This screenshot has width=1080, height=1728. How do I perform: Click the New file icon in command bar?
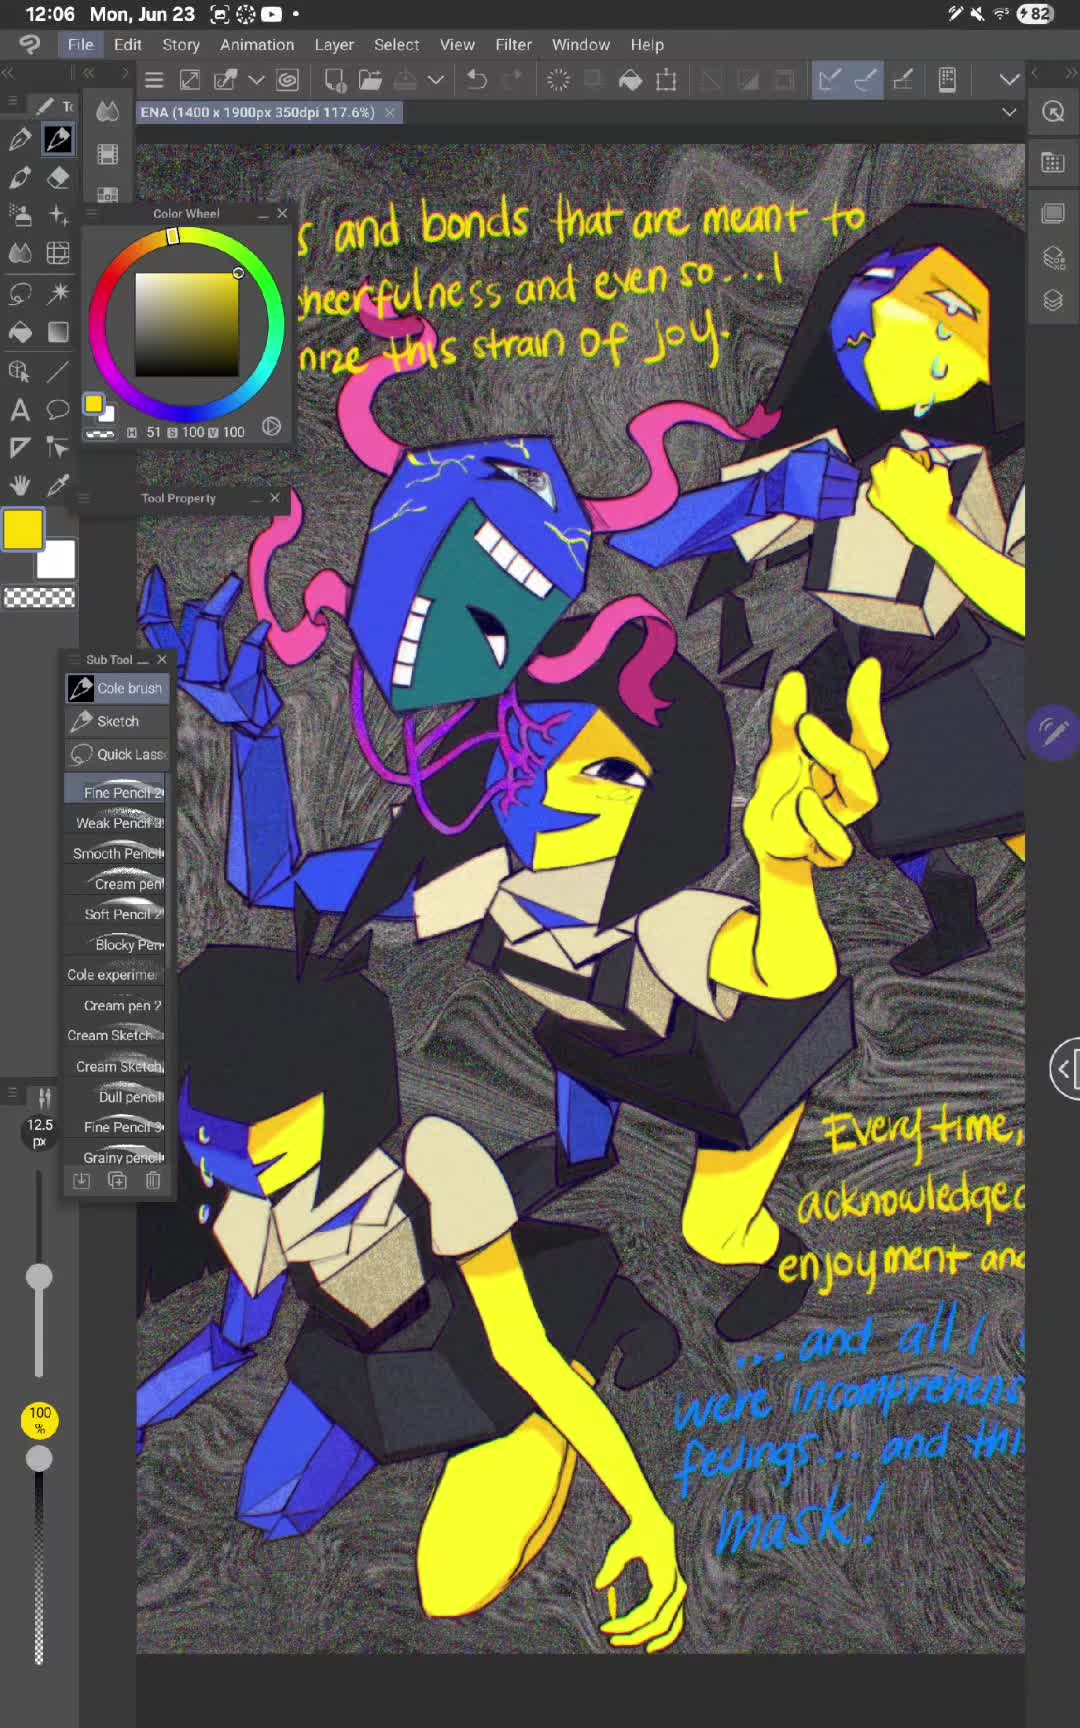[335, 80]
